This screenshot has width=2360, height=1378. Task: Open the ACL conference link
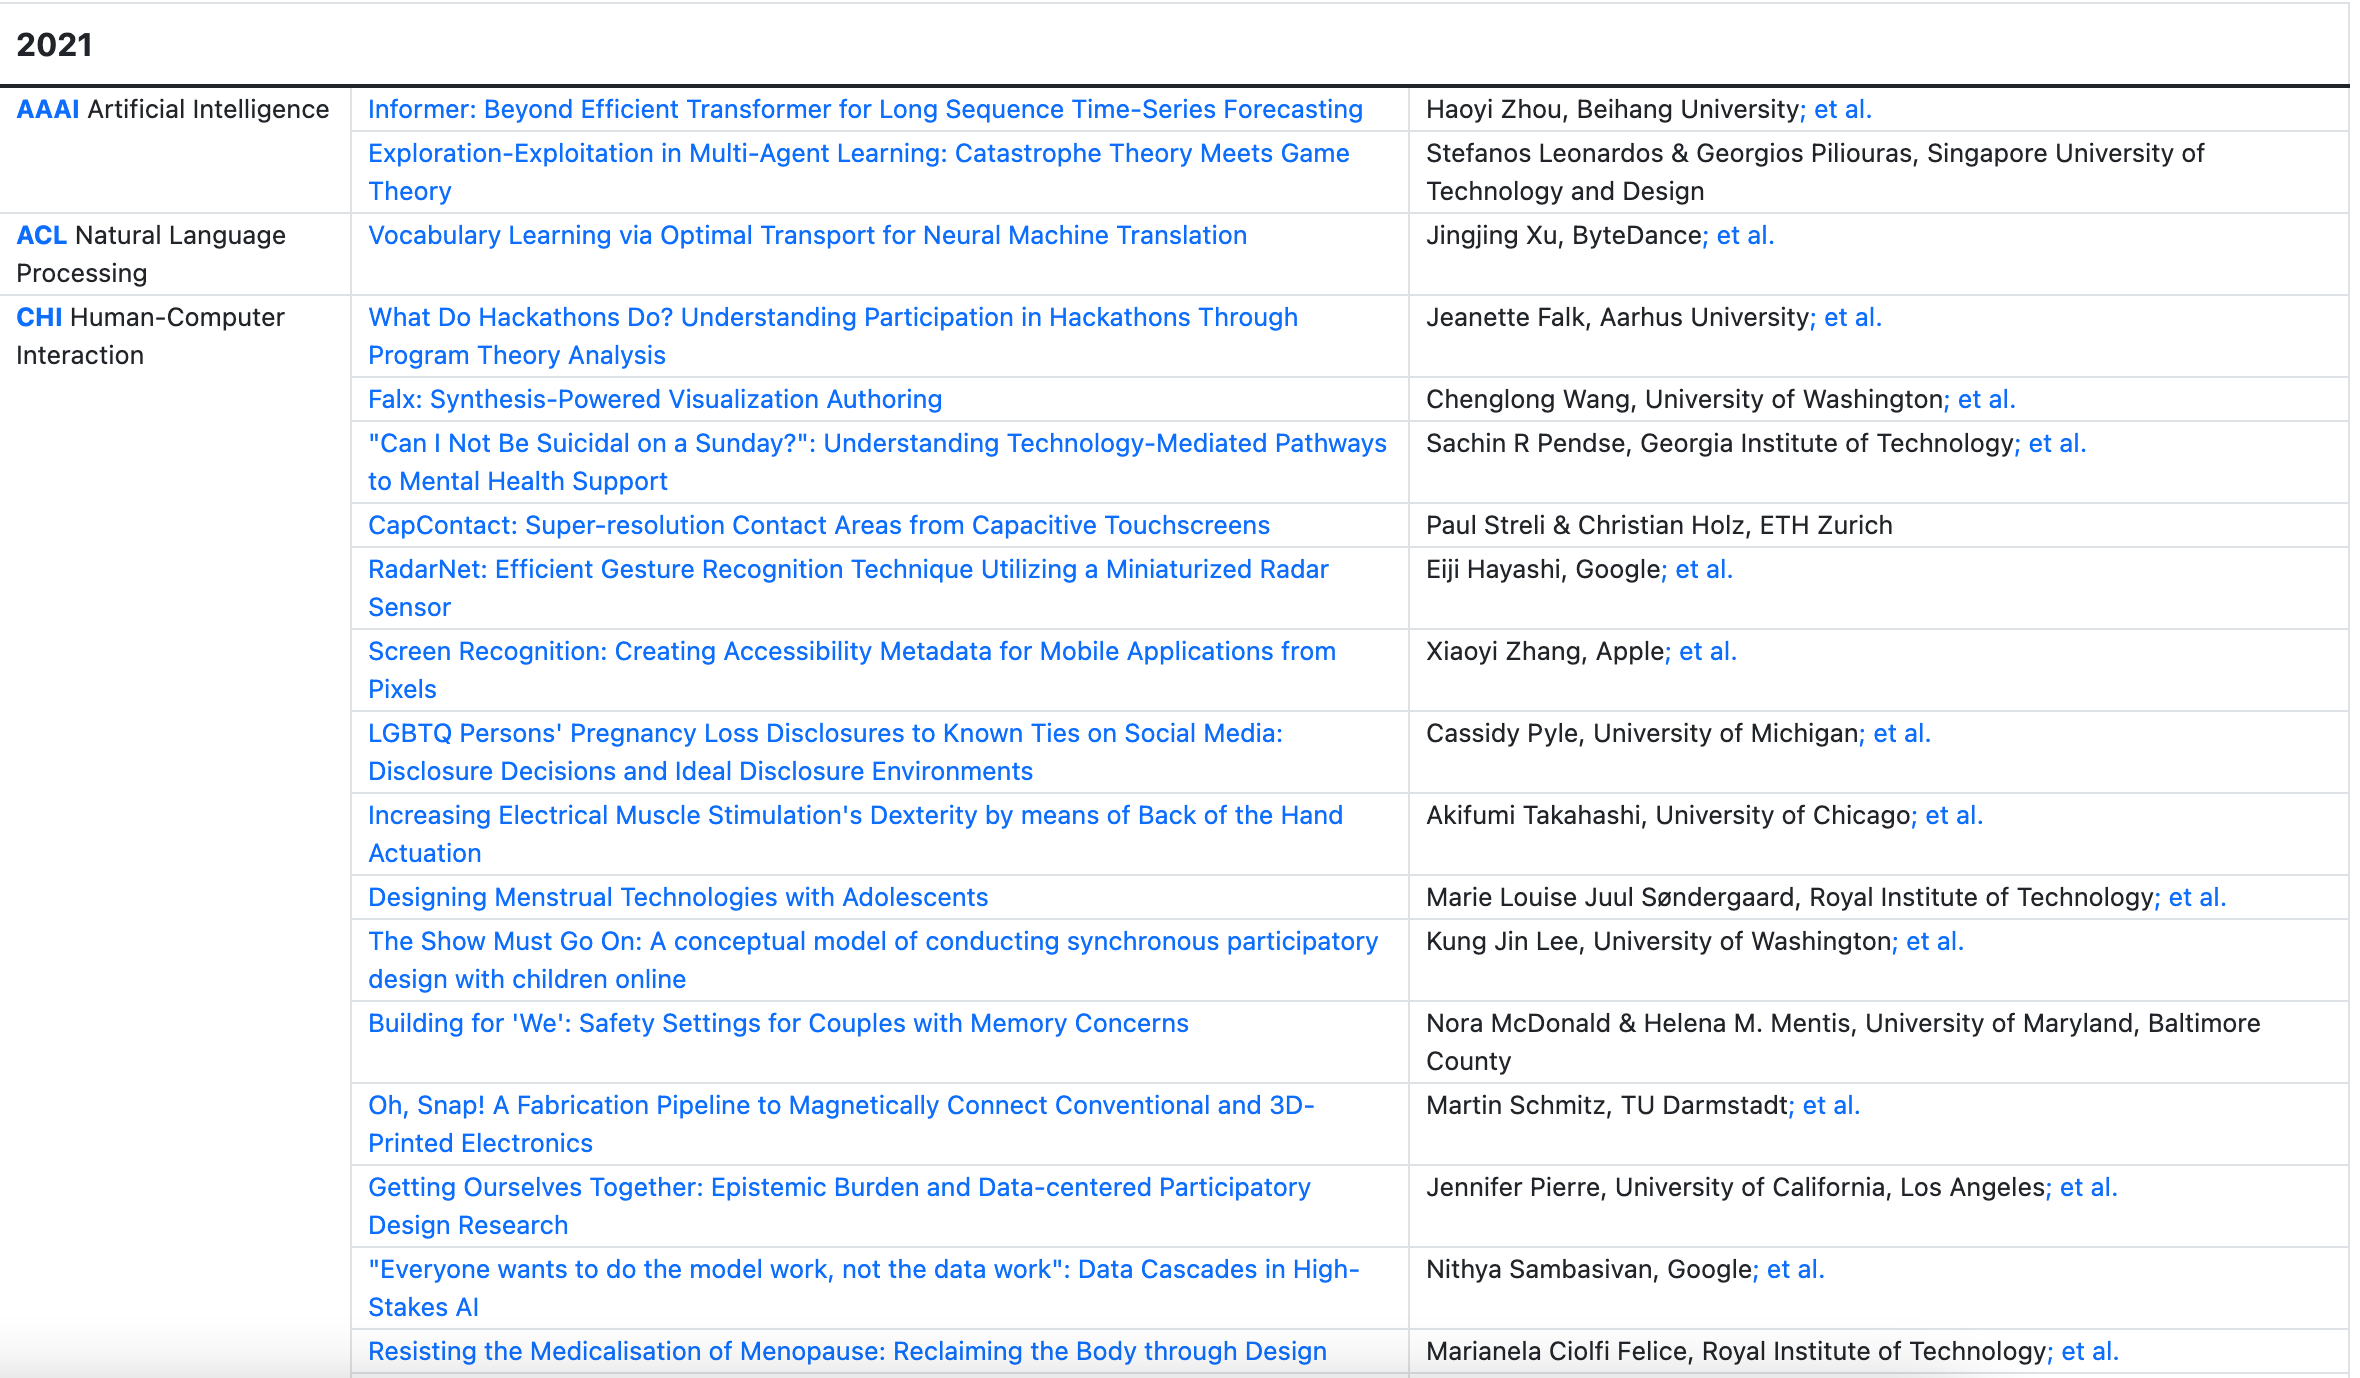(42, 235)
